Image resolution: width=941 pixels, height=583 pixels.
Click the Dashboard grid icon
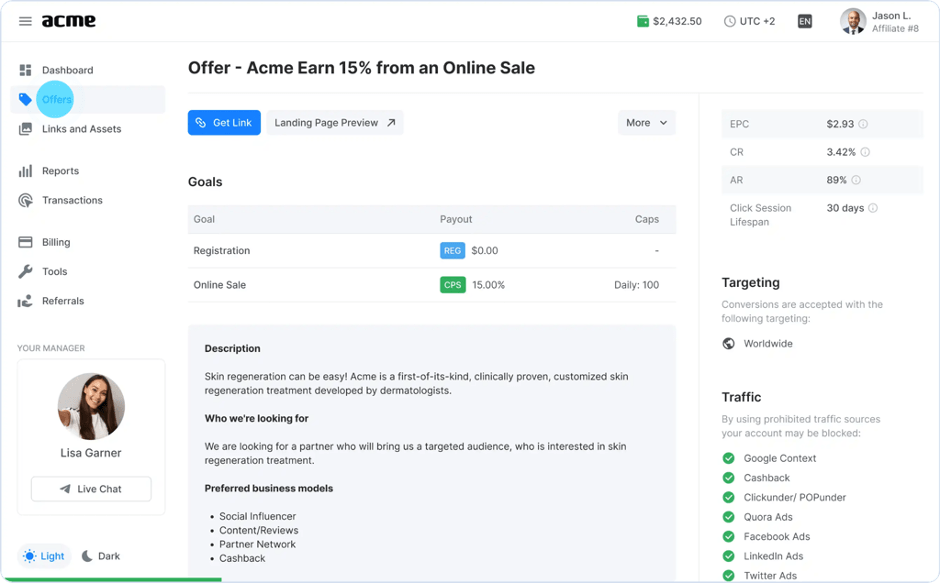(25, 70)
